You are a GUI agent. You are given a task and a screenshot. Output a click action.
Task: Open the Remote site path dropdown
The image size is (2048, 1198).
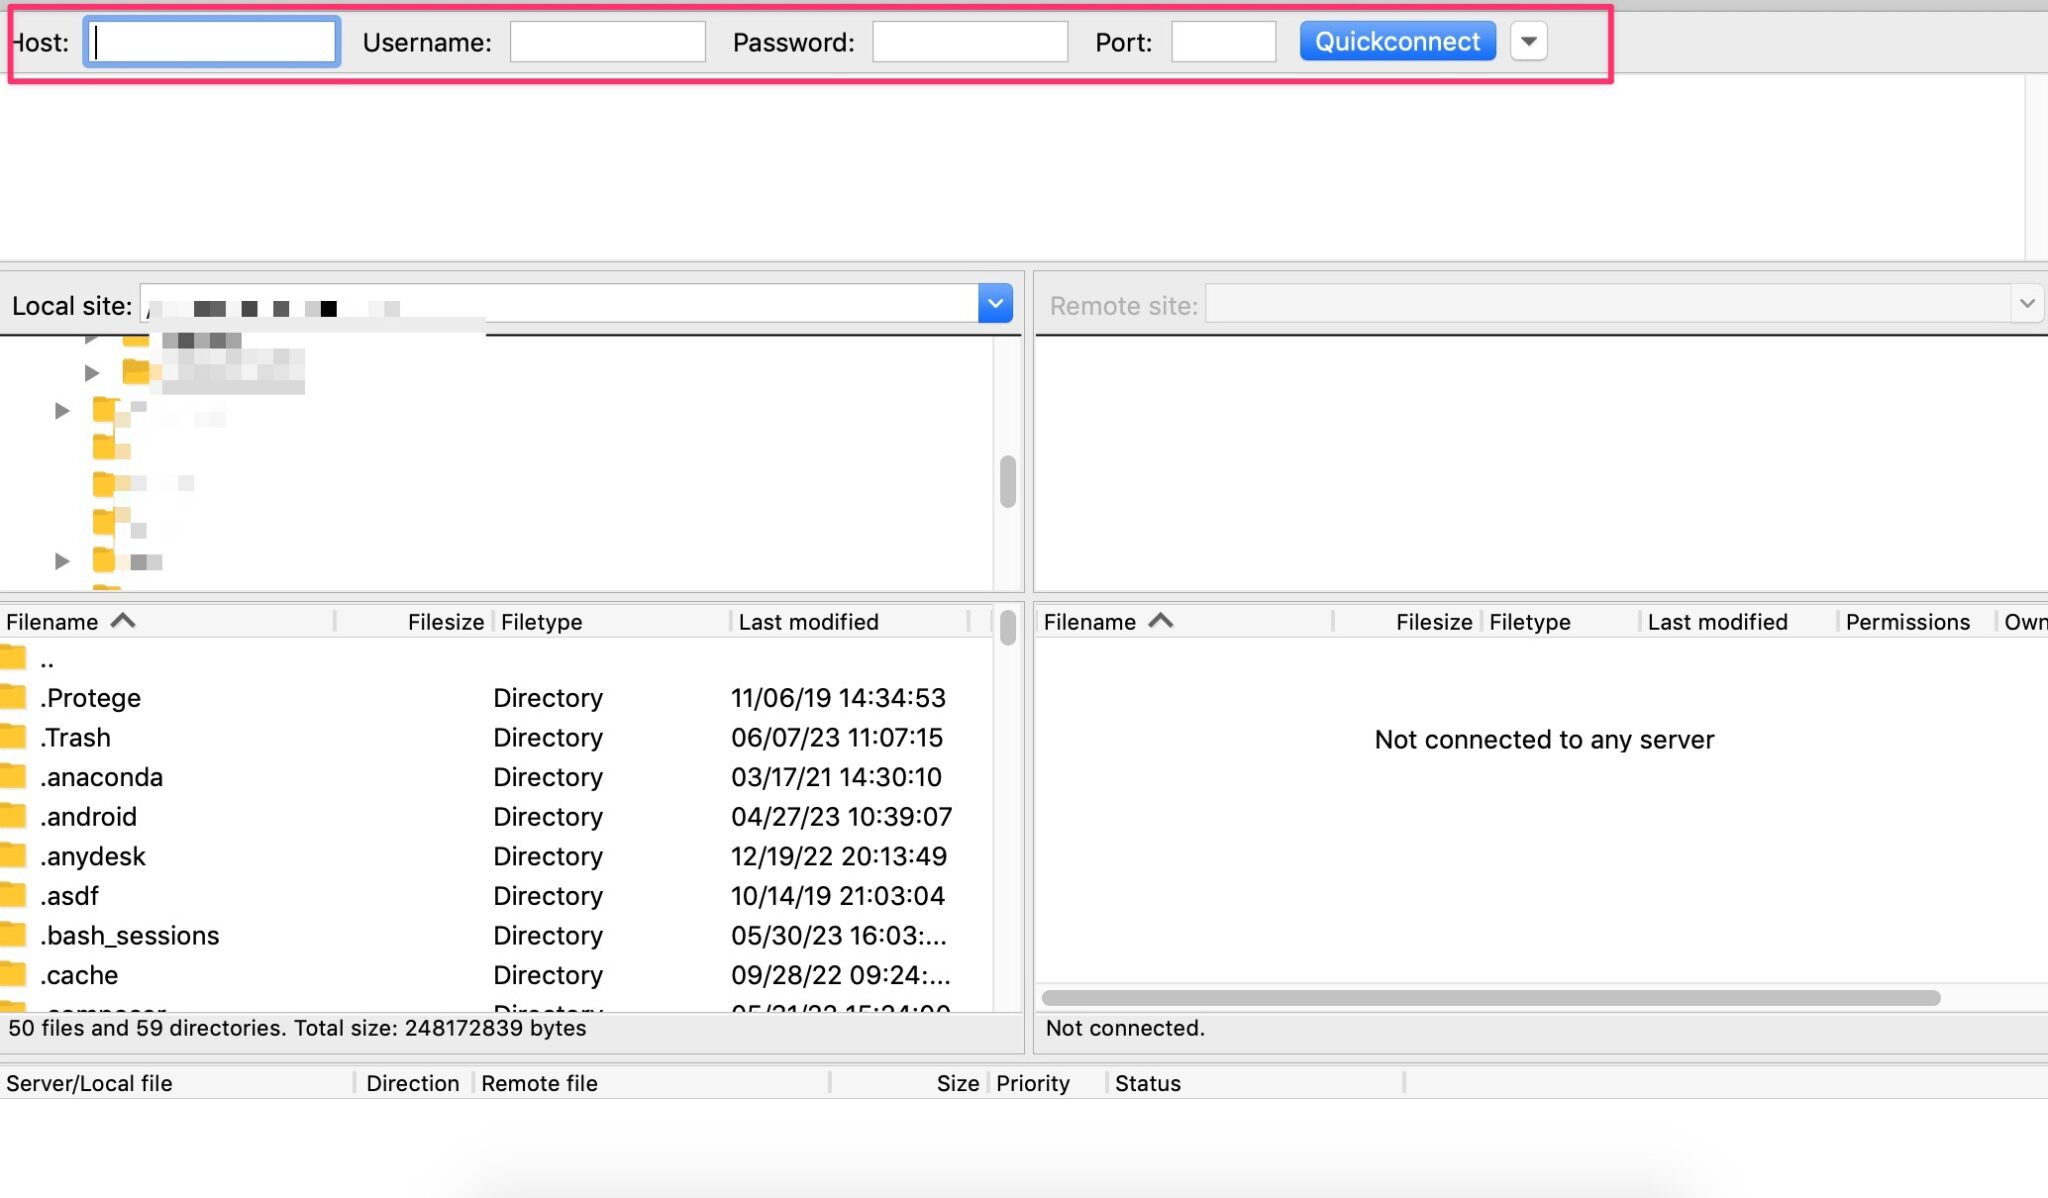pos(2026,303)
